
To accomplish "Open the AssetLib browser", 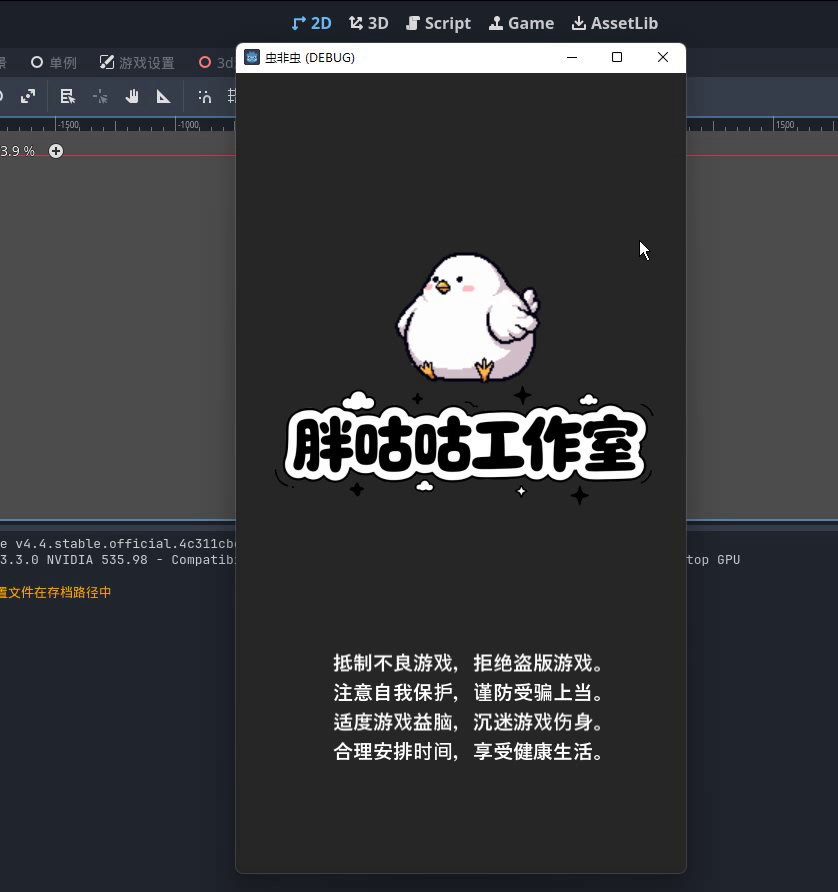I will [614, 23].
